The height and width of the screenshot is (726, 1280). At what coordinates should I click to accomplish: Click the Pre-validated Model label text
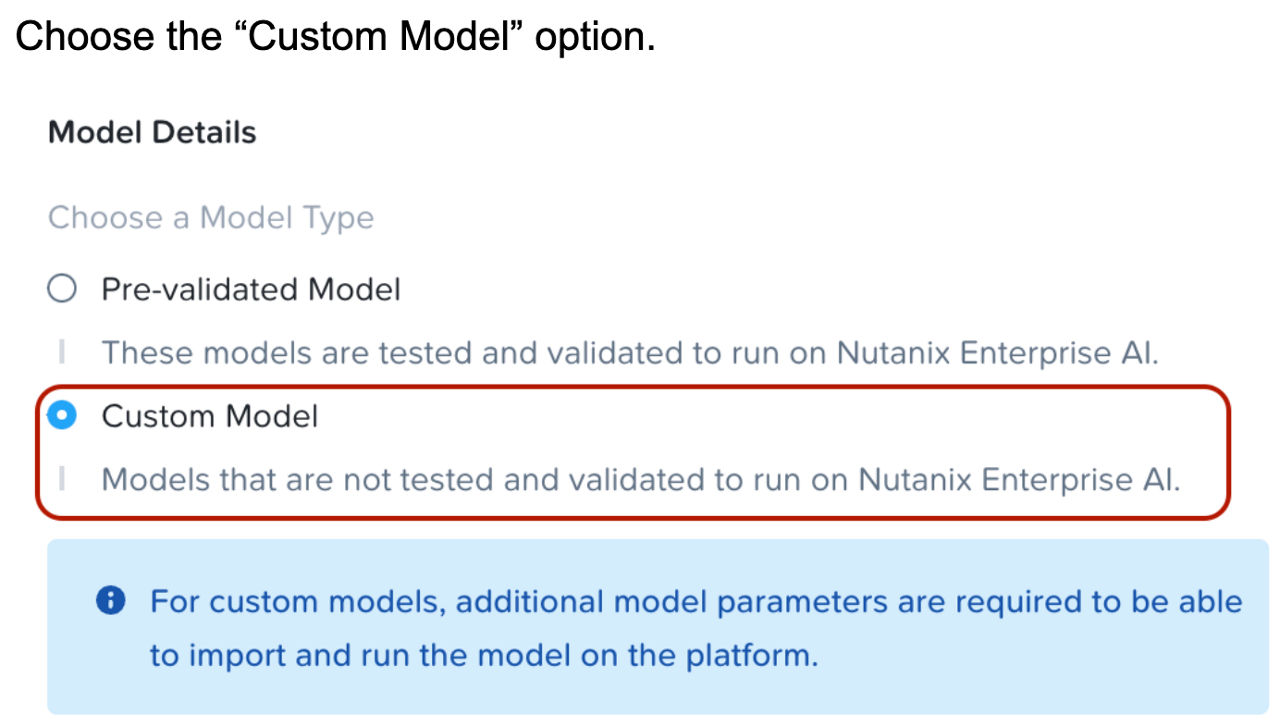248,290
